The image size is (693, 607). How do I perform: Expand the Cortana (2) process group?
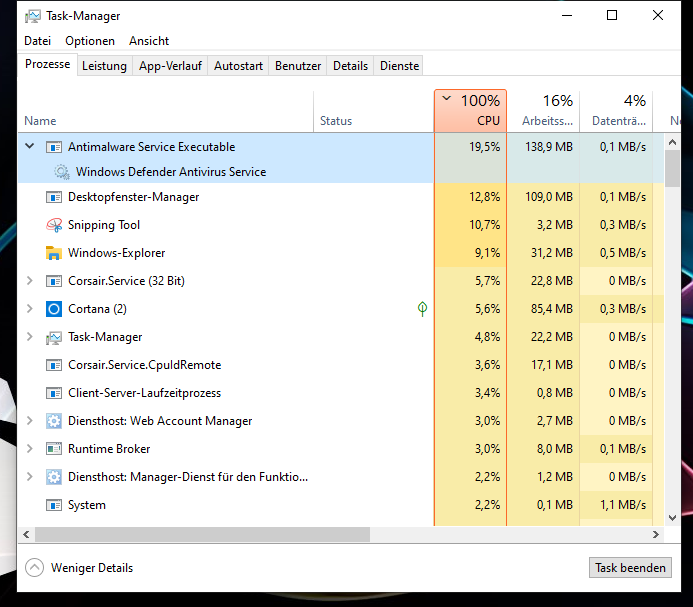(x=30, y=309)
